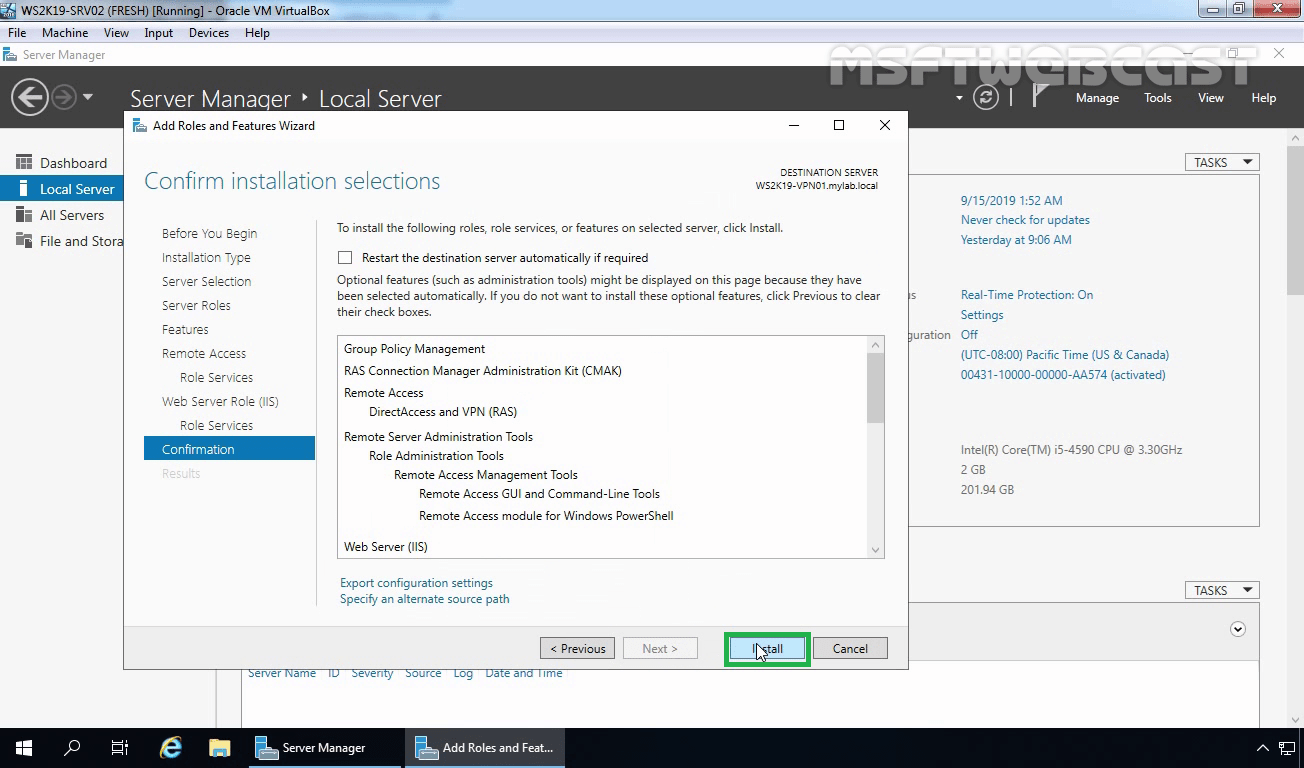
Task: Click the Export configuration settings link
Action: coord(416,582)
